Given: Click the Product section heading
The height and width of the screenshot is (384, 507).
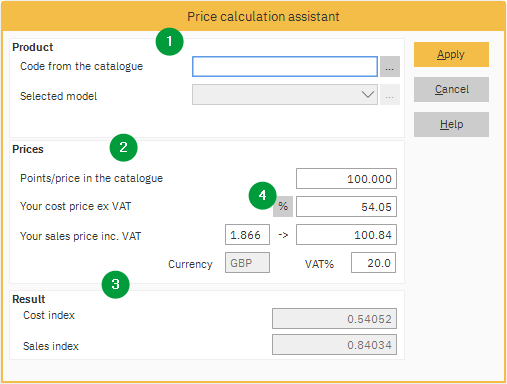Looking at the screenshot, I should click(x=33, y=47).
